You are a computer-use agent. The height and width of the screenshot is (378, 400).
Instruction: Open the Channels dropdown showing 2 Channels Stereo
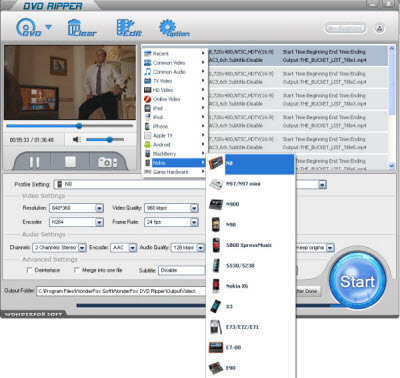point(59,248)
